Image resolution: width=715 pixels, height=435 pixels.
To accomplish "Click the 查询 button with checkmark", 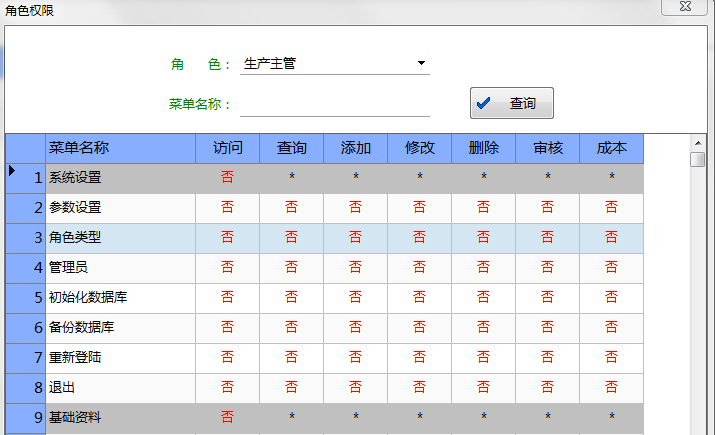I will (x=512, y=103).
